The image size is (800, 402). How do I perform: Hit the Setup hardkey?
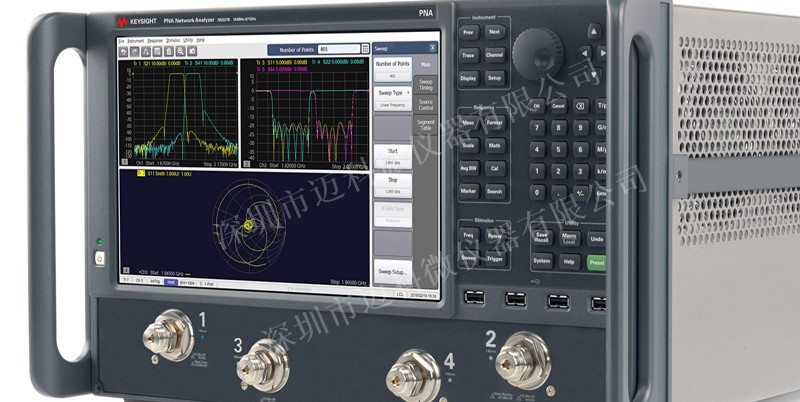495,78
